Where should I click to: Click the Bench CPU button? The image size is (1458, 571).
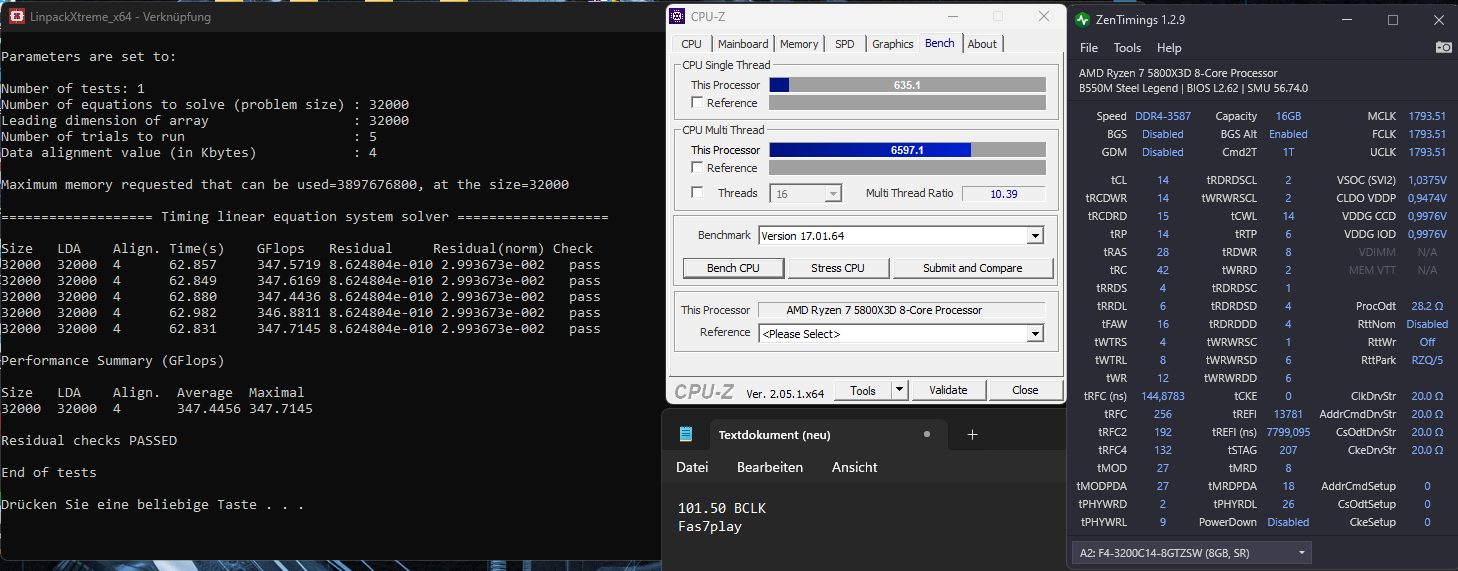pyautogui.click(x=734, y=268)
